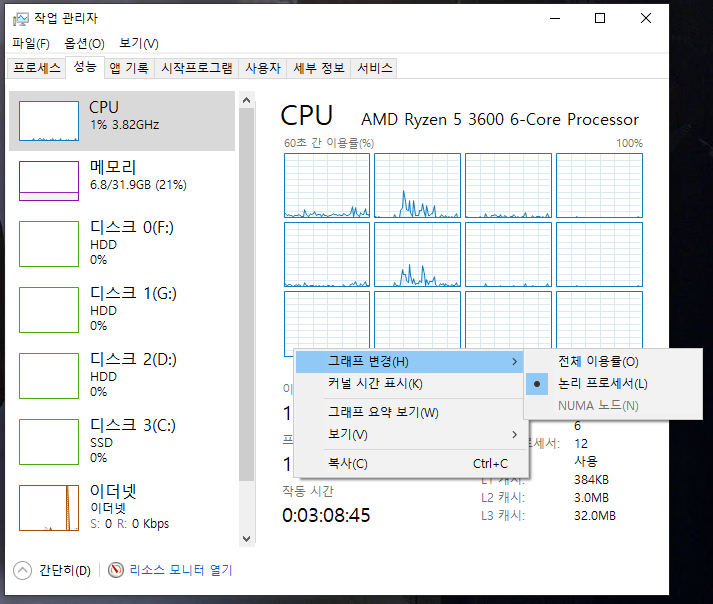Image resolution: width=713 pixels, height=604 pixels.
Task: Click the uptime value 0:03:08:45
Action: pyautogui.click(x=326, y=515)
